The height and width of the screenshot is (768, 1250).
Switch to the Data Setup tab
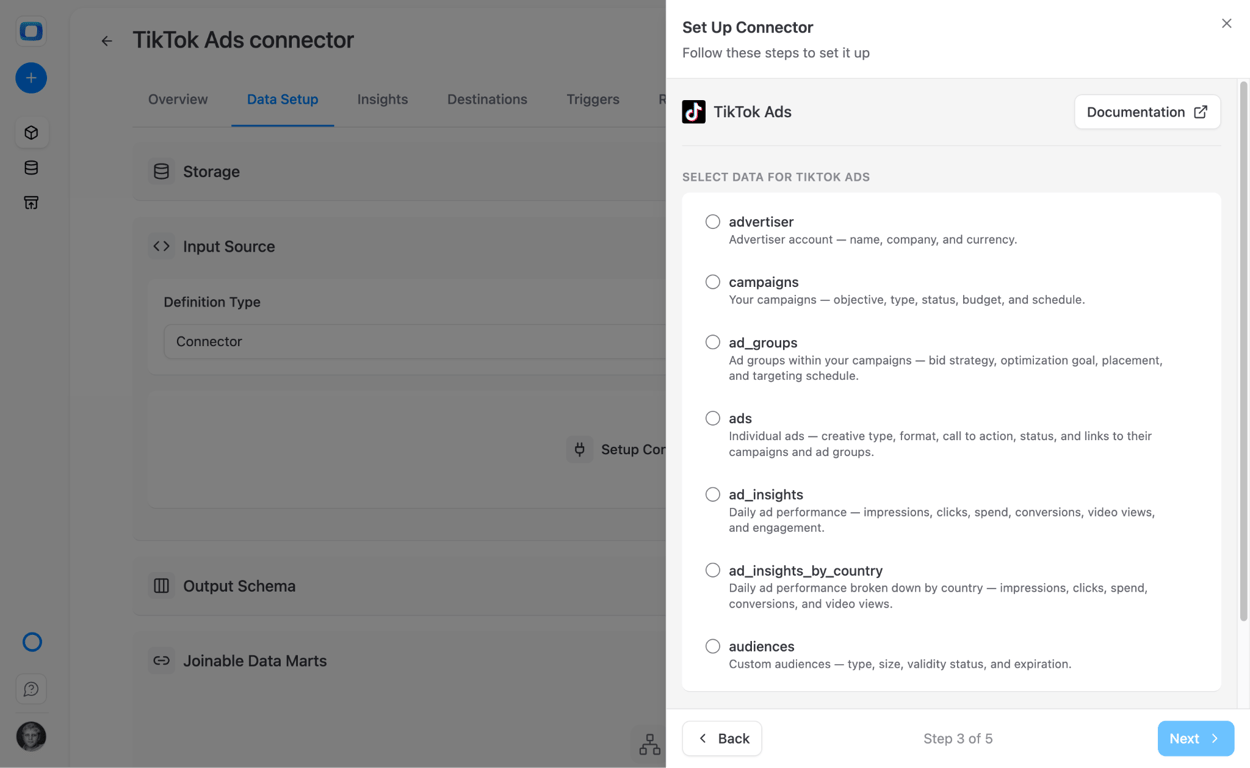click(x=283, y=99)
